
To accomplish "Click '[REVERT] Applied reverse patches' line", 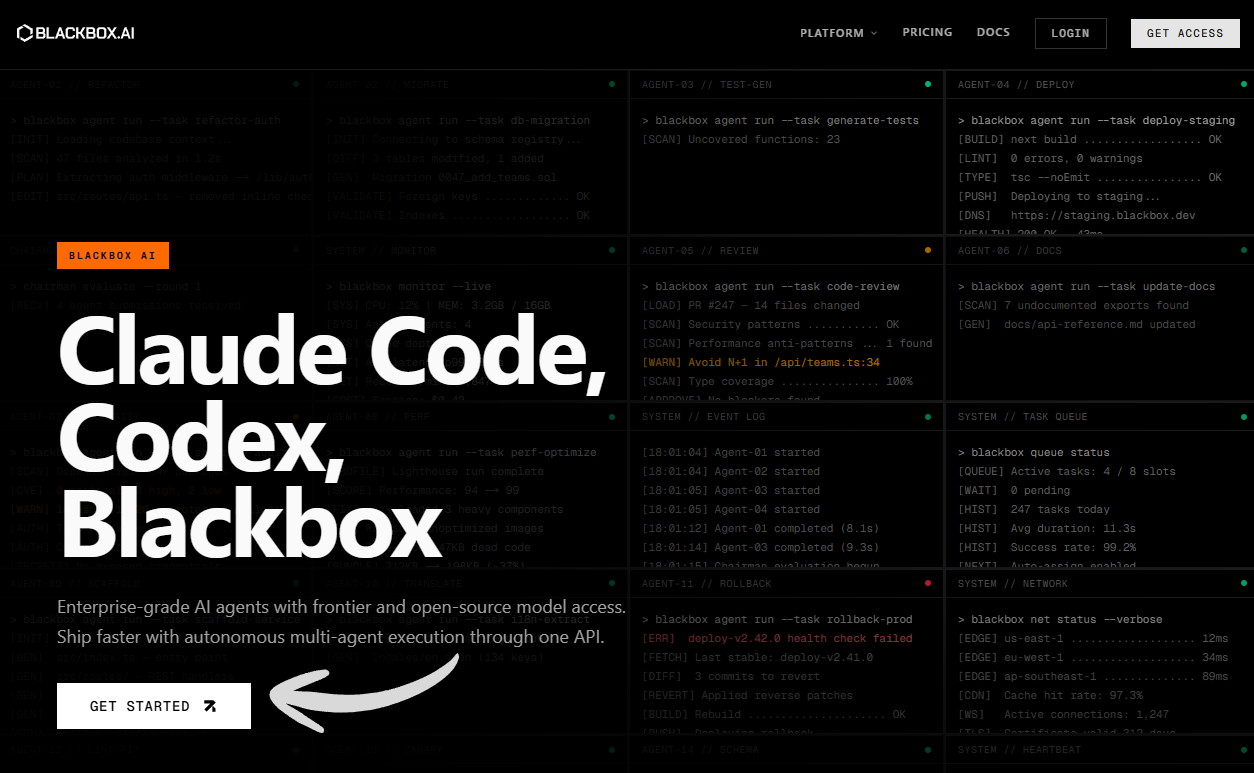I will point(747,696).
